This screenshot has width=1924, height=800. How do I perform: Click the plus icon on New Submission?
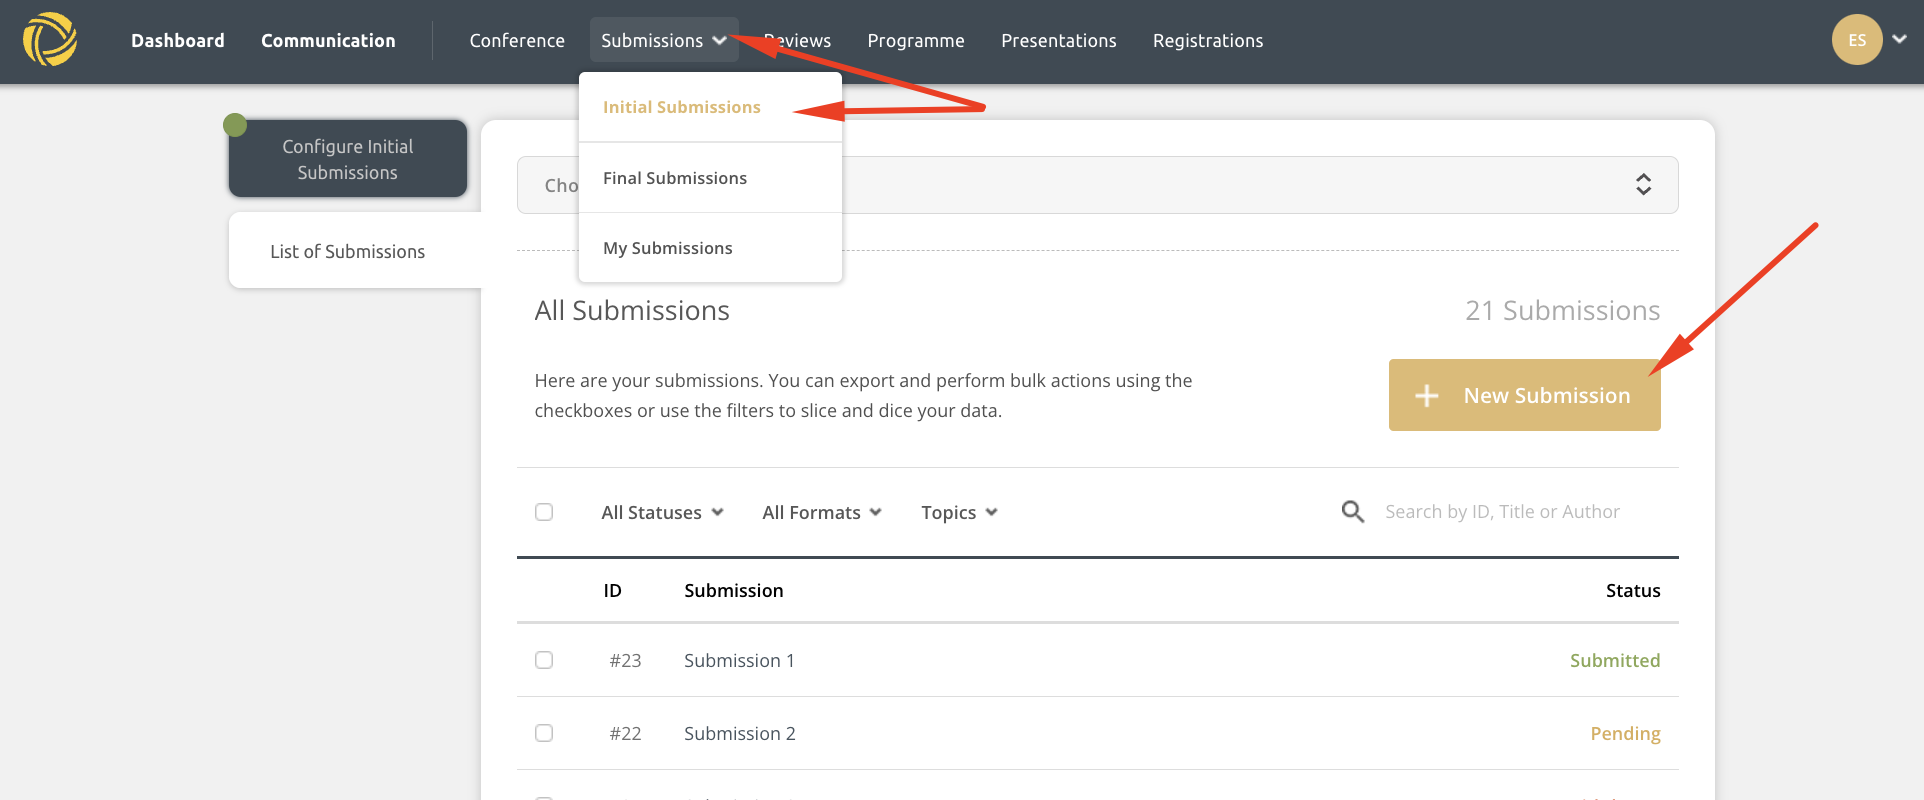click(x=1427, y=396)
